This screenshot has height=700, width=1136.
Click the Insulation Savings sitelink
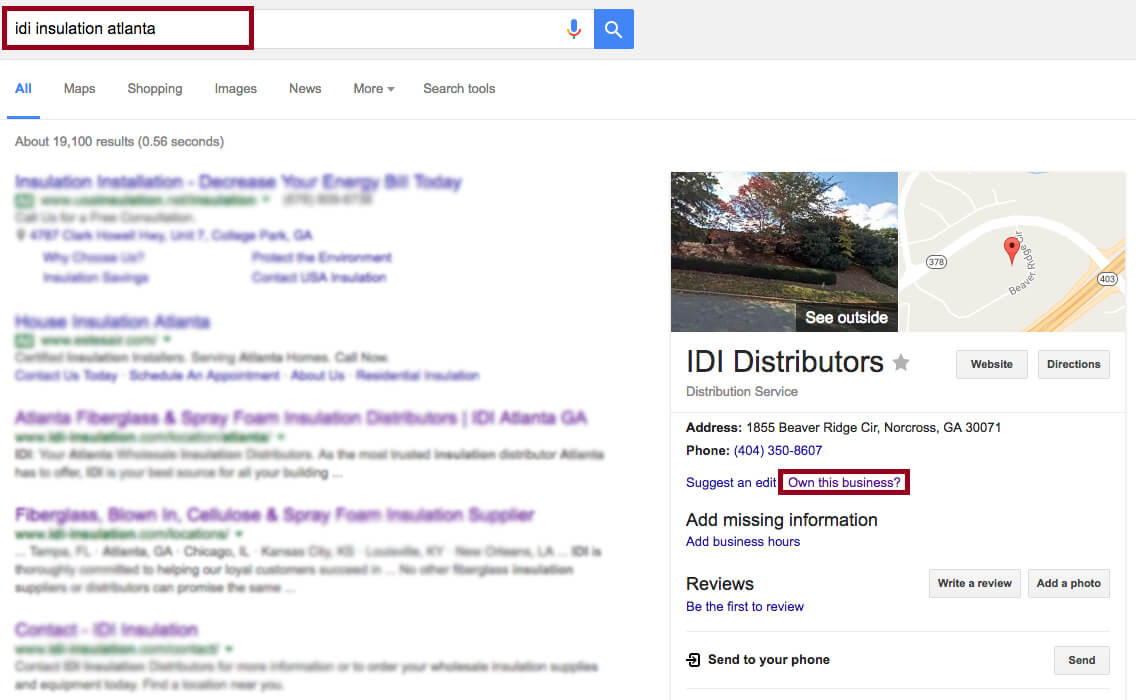(x=96, y=278)
